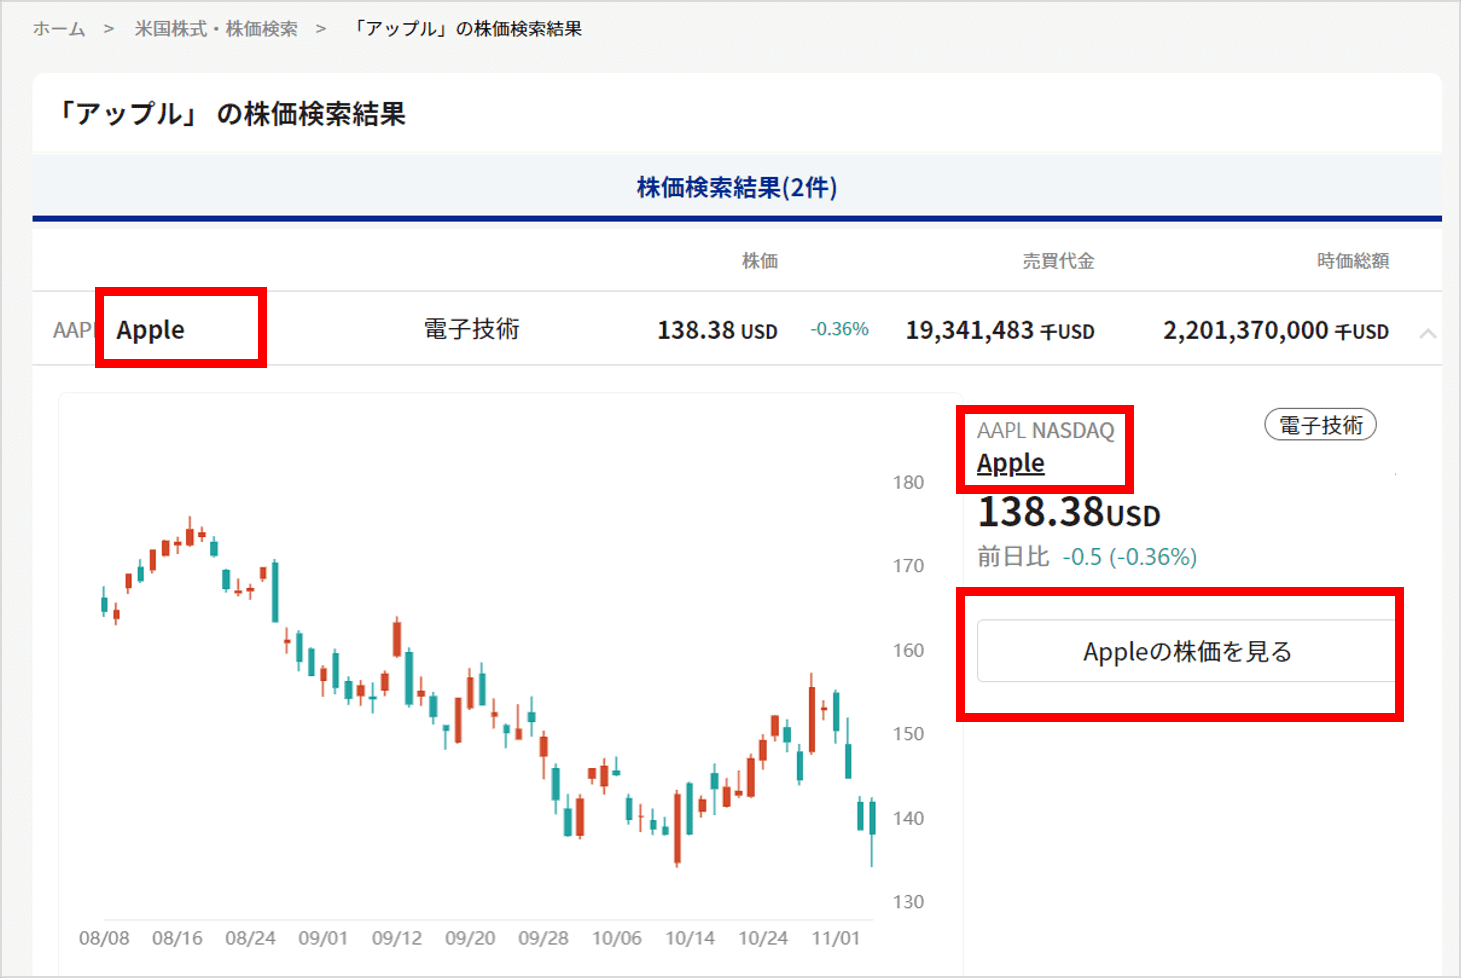Click the 時価総額 column header
Screen dimensions: 1461x978
click(x=1353, y=261)
